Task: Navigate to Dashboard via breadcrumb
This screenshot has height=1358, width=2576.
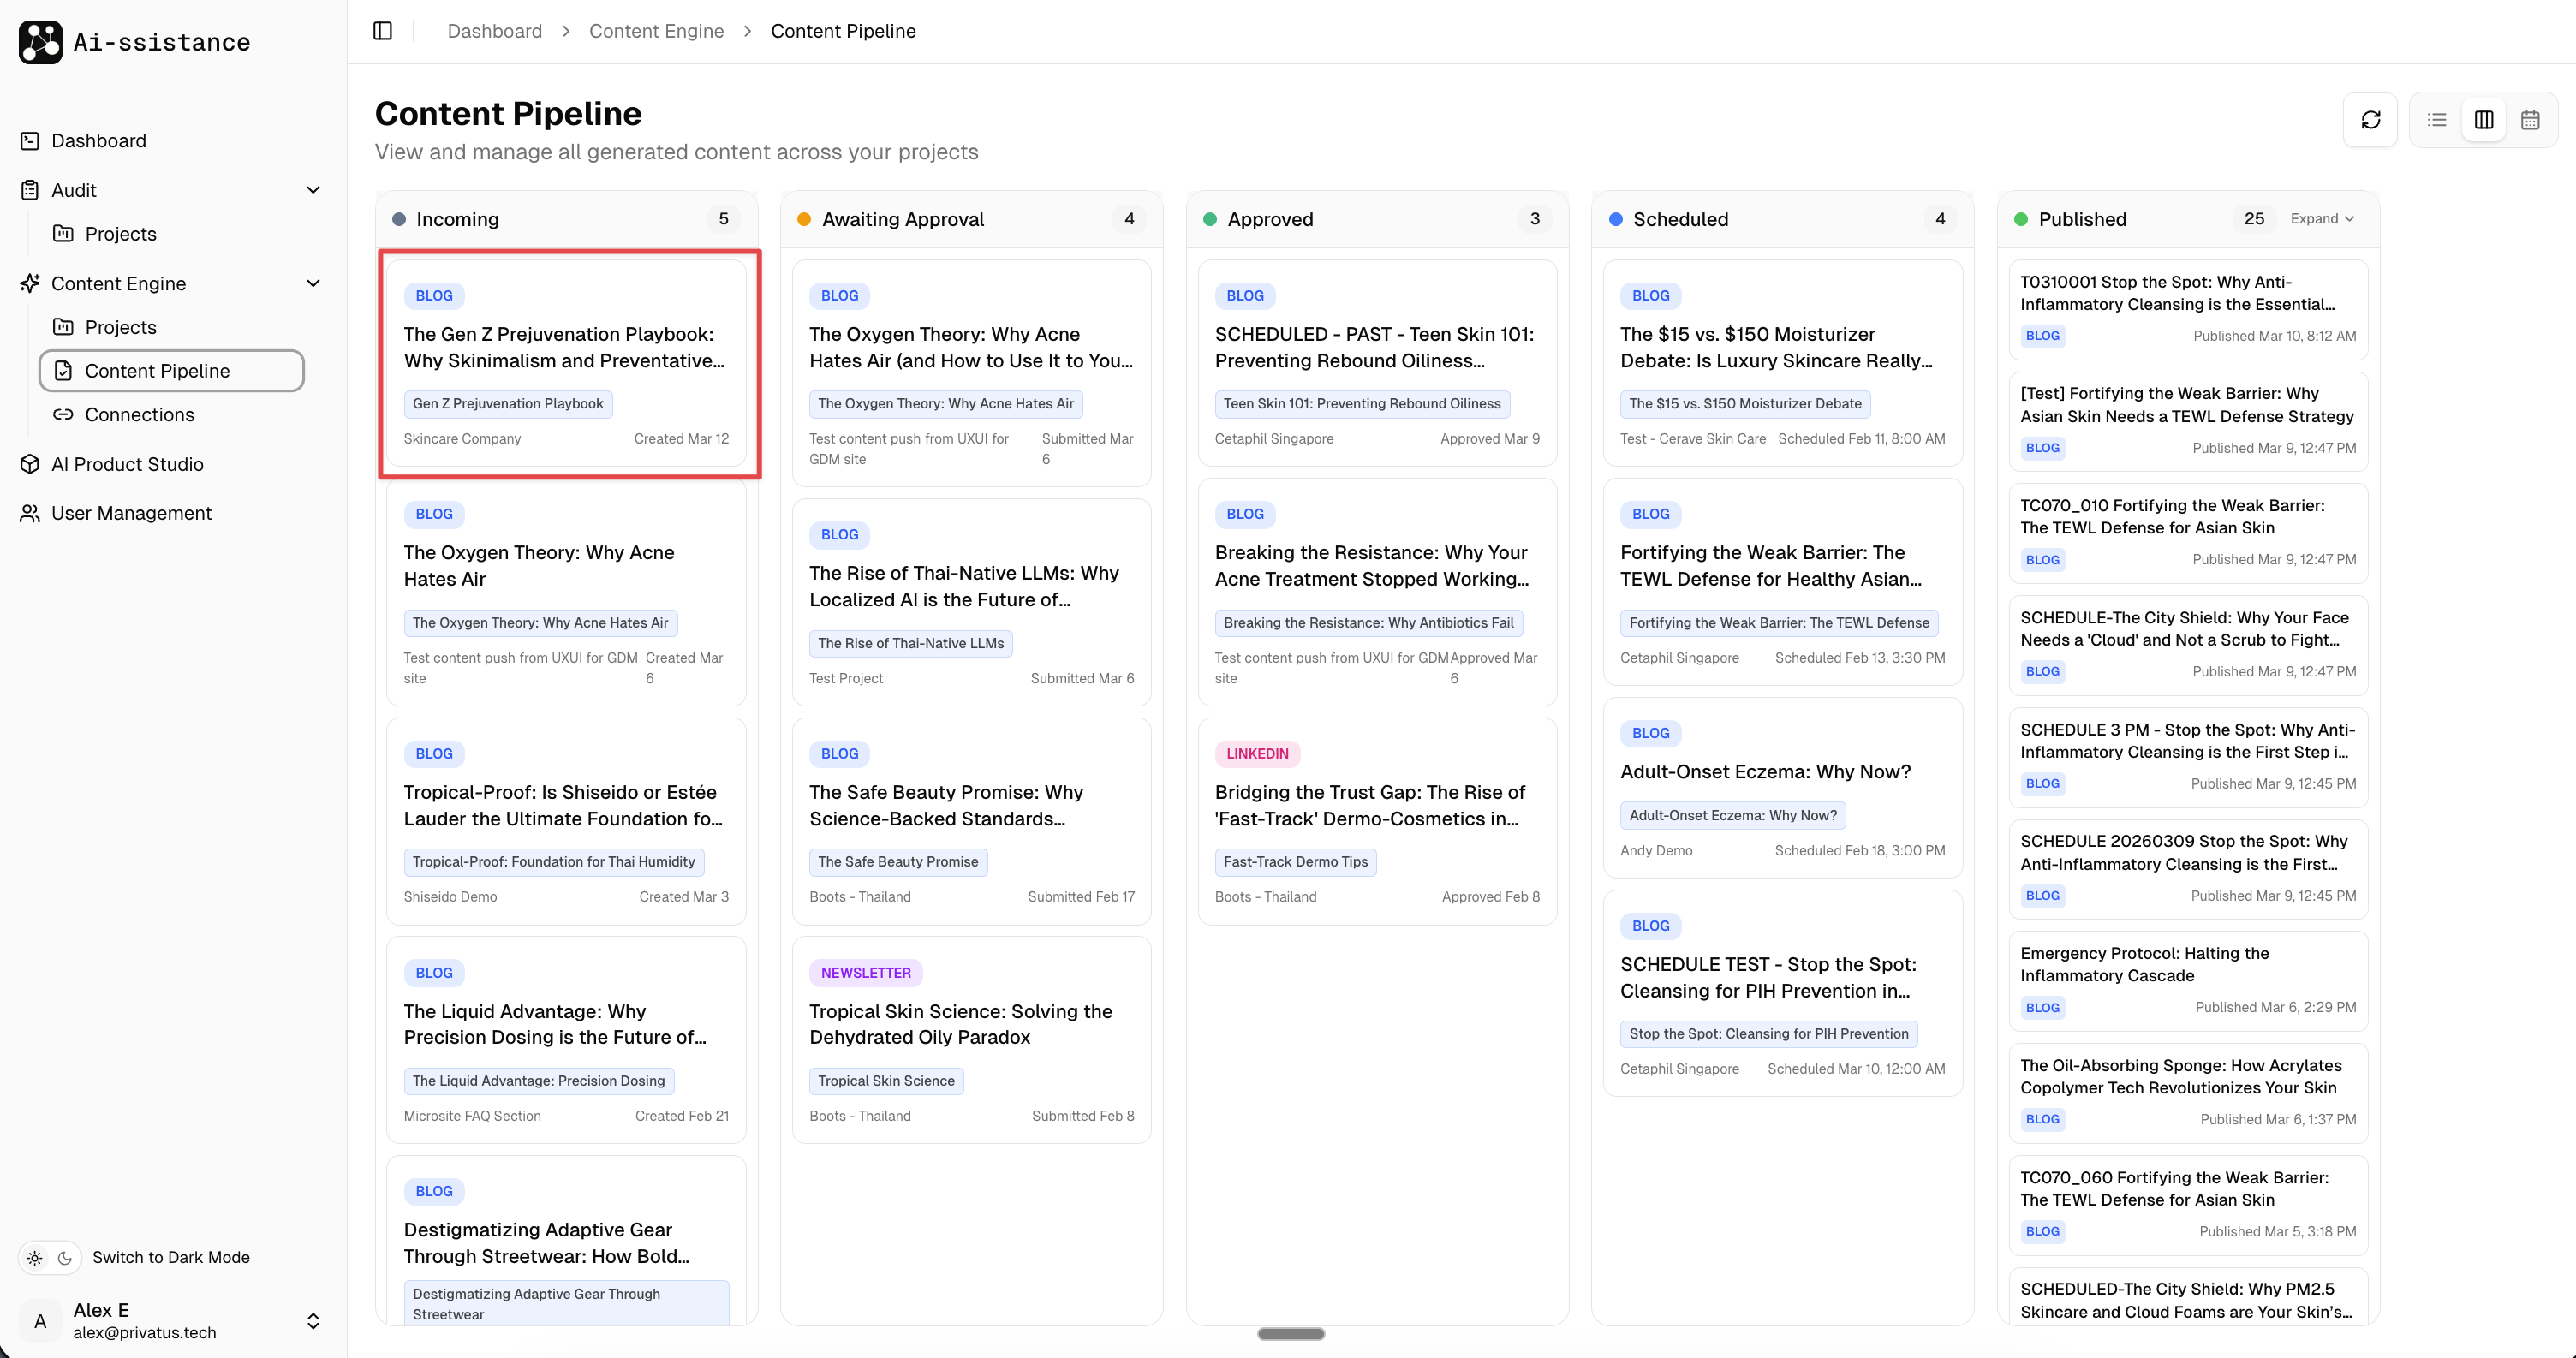Action: point(494,31)
